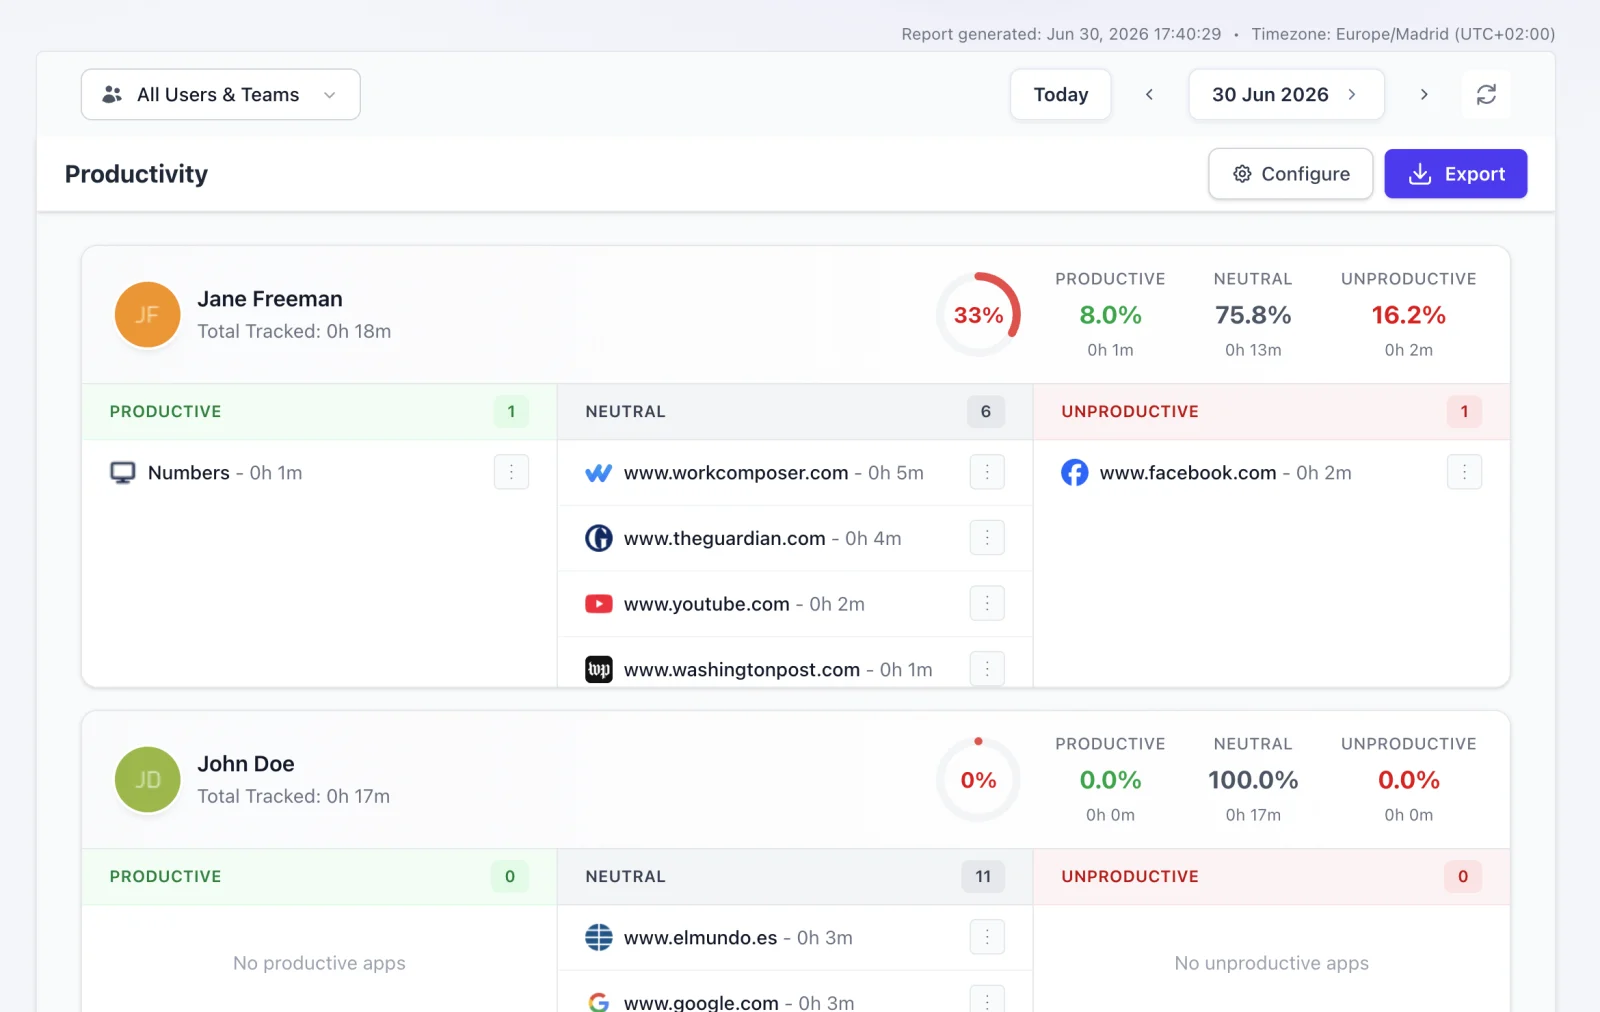Screen dimensions: 1600x1012
Task: Click John's Total Tracked: 0h 17m text
Action: click(293, 796)
